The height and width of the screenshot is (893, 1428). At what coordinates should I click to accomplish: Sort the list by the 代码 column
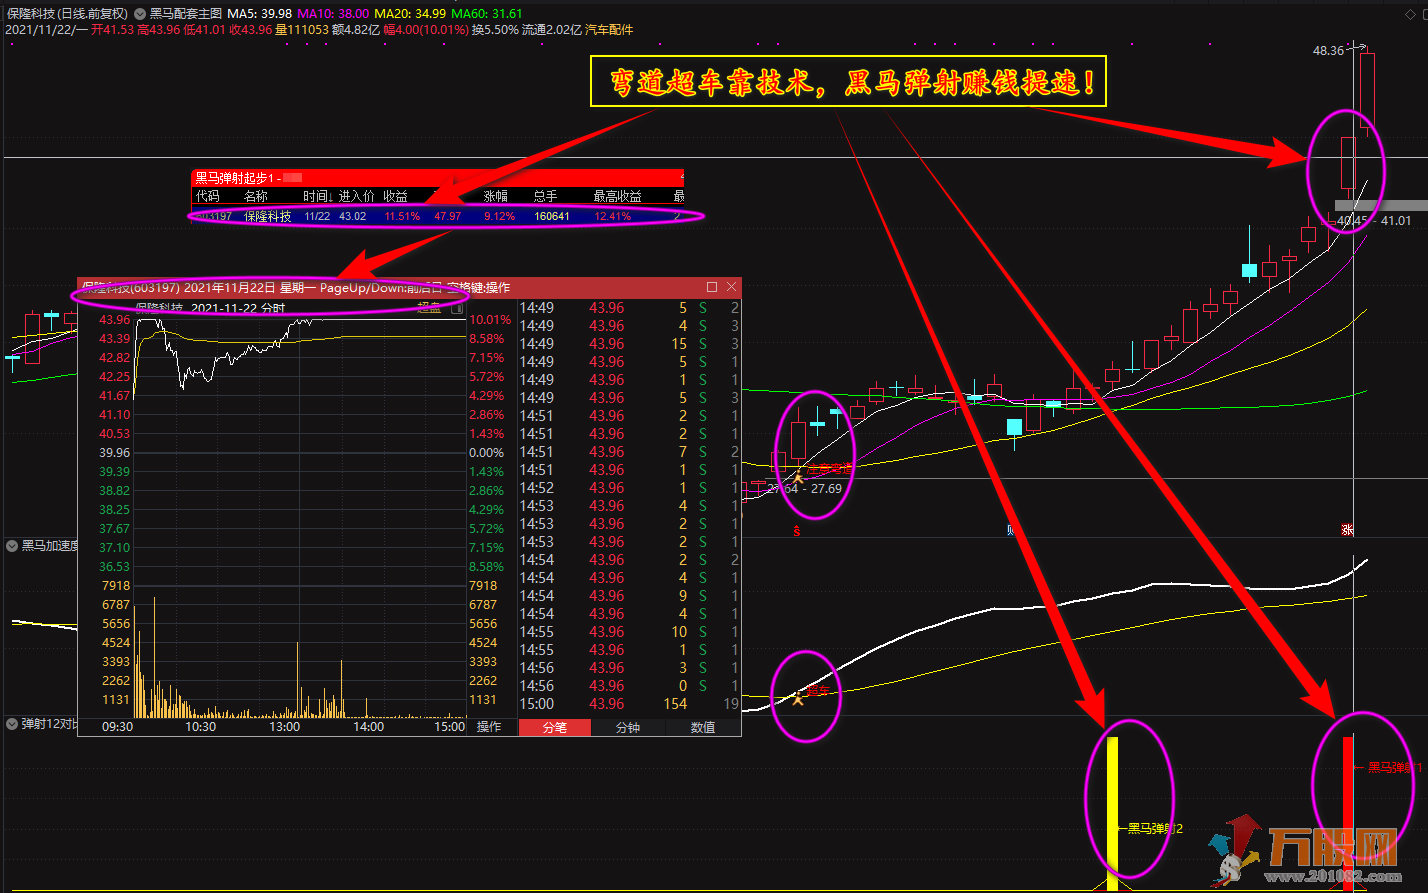pyautogui.click(x=207, y=196)
